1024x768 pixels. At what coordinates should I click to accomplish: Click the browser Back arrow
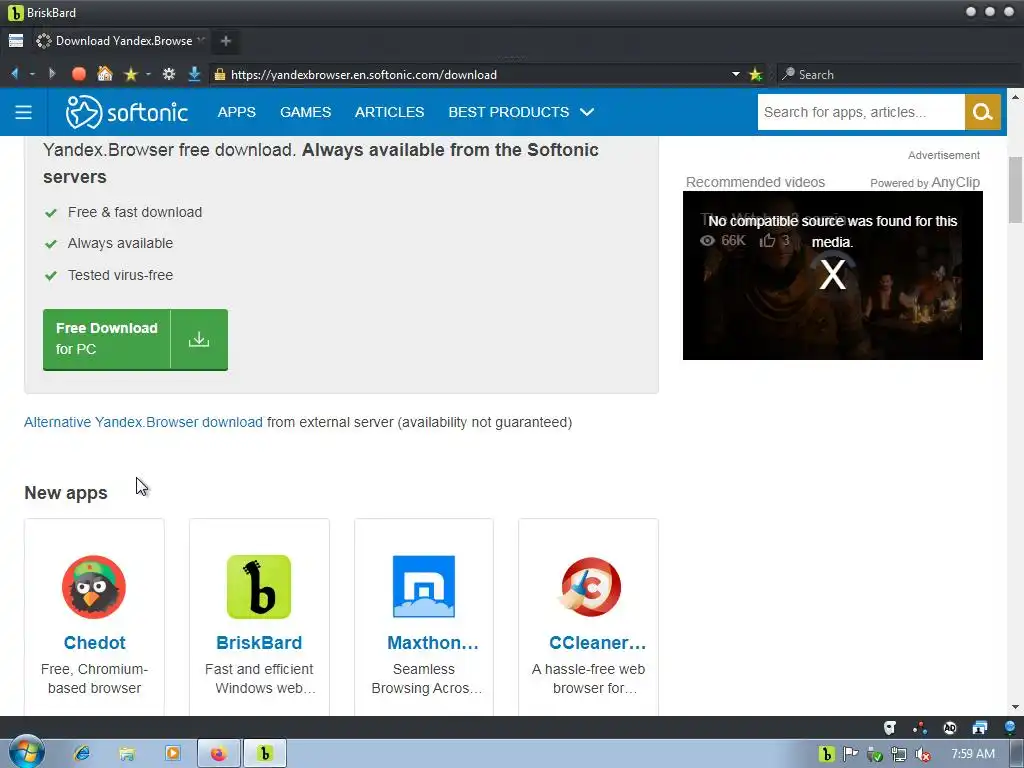pyautogui.click(x=15, y=74)
